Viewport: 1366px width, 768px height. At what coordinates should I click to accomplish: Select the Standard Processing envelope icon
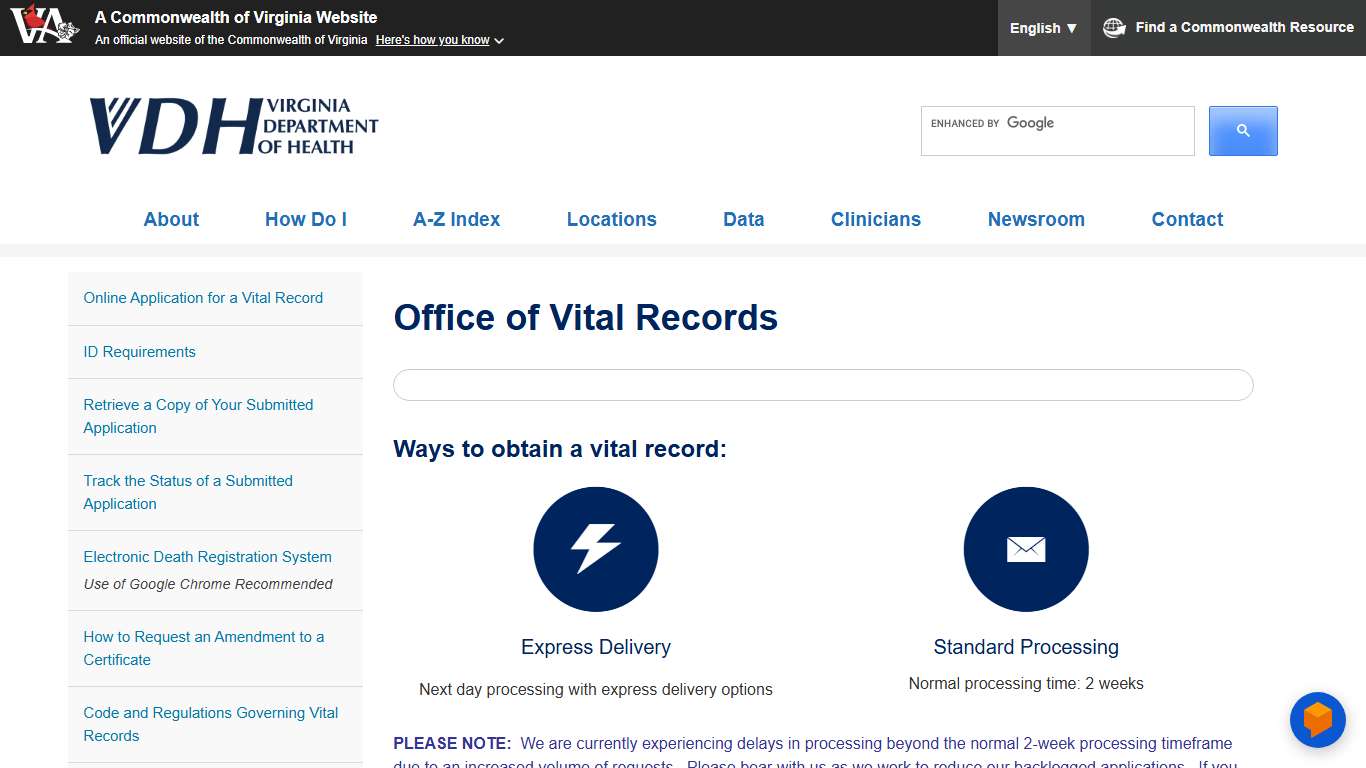pyautogui.click(x=1026, y=549)
